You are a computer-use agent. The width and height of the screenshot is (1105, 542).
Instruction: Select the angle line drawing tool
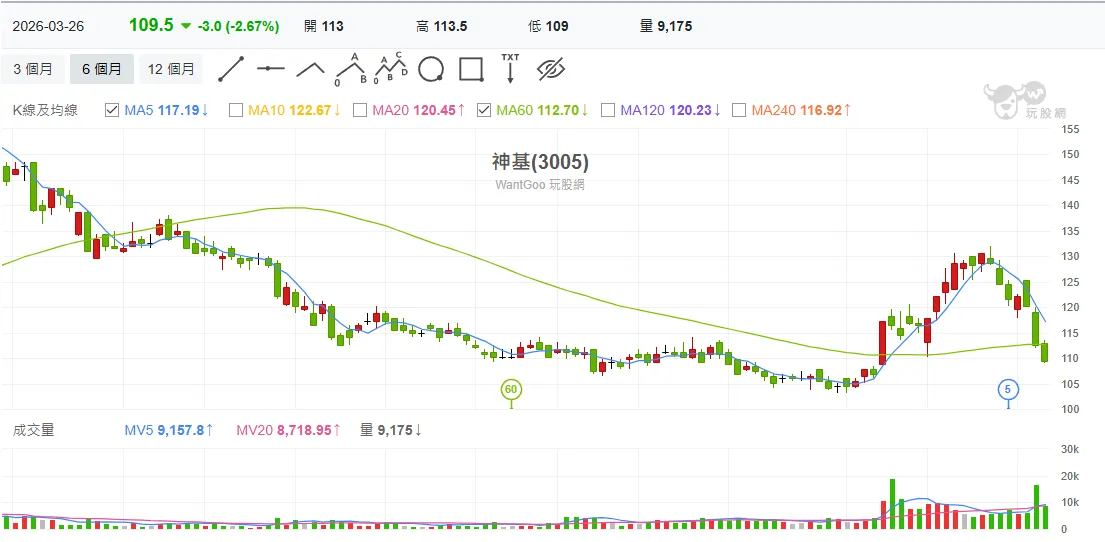310,69
